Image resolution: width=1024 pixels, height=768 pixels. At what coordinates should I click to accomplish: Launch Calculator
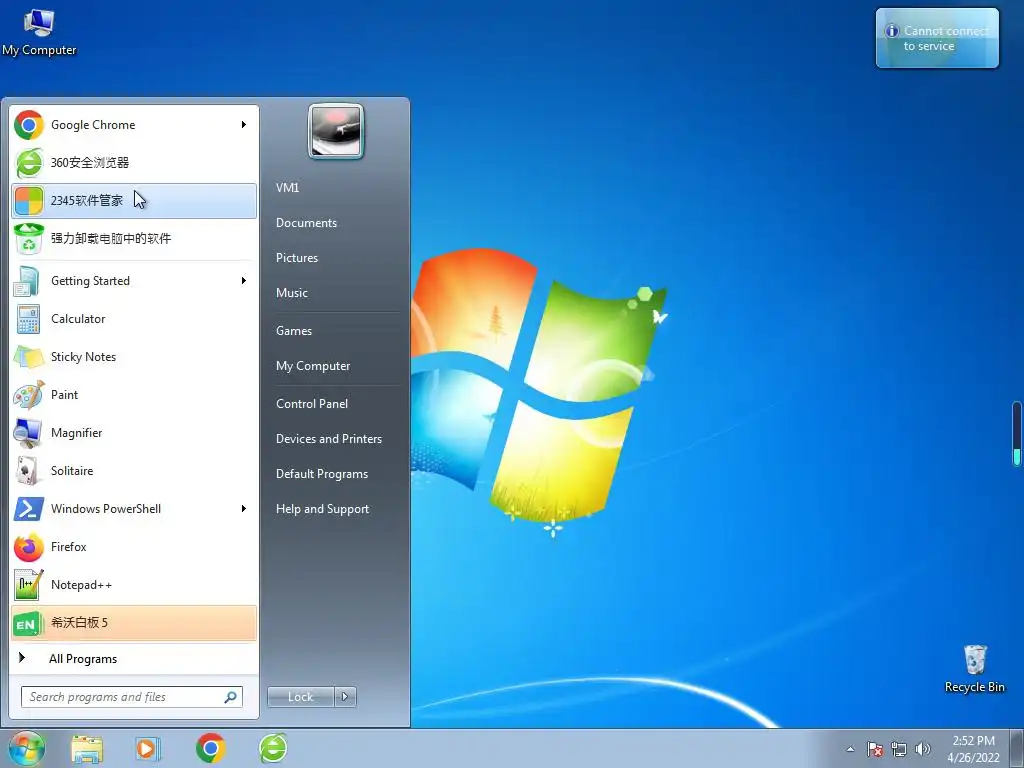[x=134, y=319]
